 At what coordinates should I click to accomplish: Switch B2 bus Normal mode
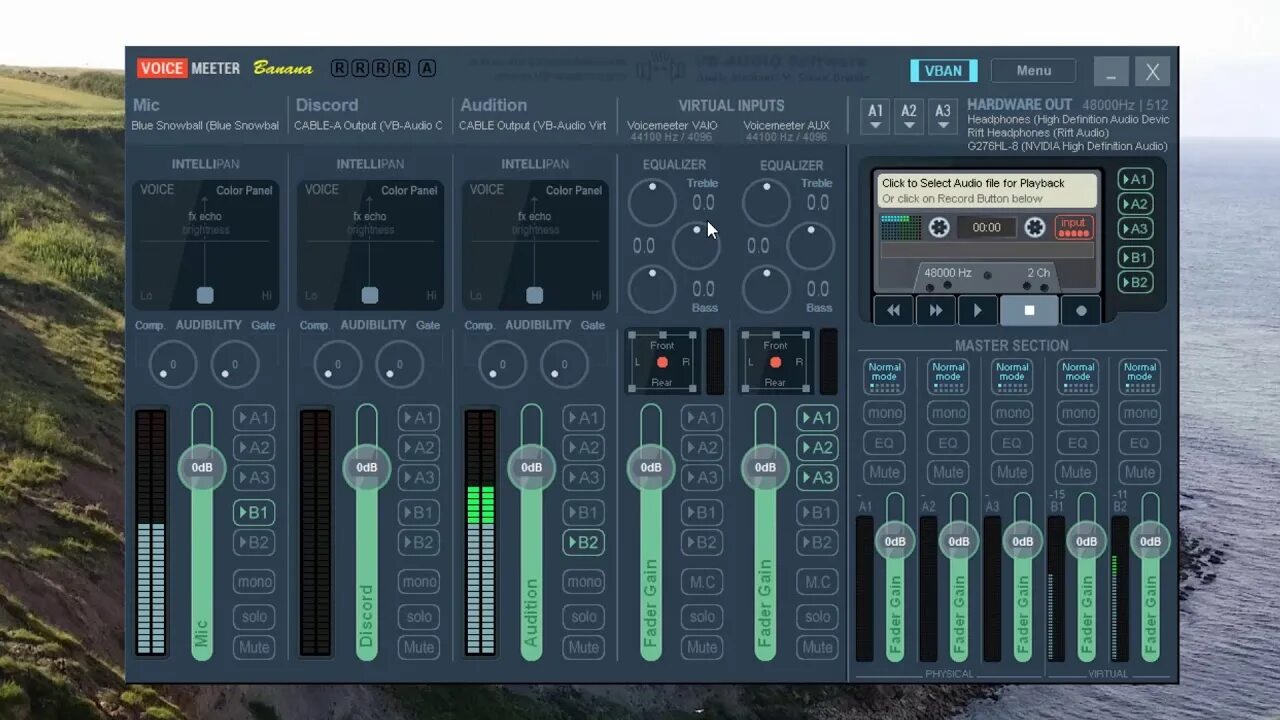pos(1139,377)
